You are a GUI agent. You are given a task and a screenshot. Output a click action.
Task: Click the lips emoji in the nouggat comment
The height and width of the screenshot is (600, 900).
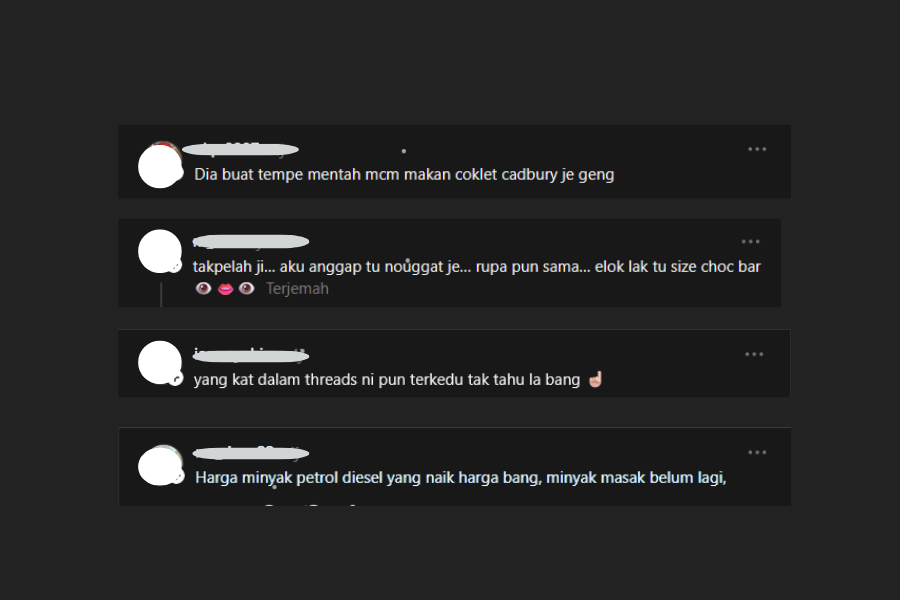226,289
